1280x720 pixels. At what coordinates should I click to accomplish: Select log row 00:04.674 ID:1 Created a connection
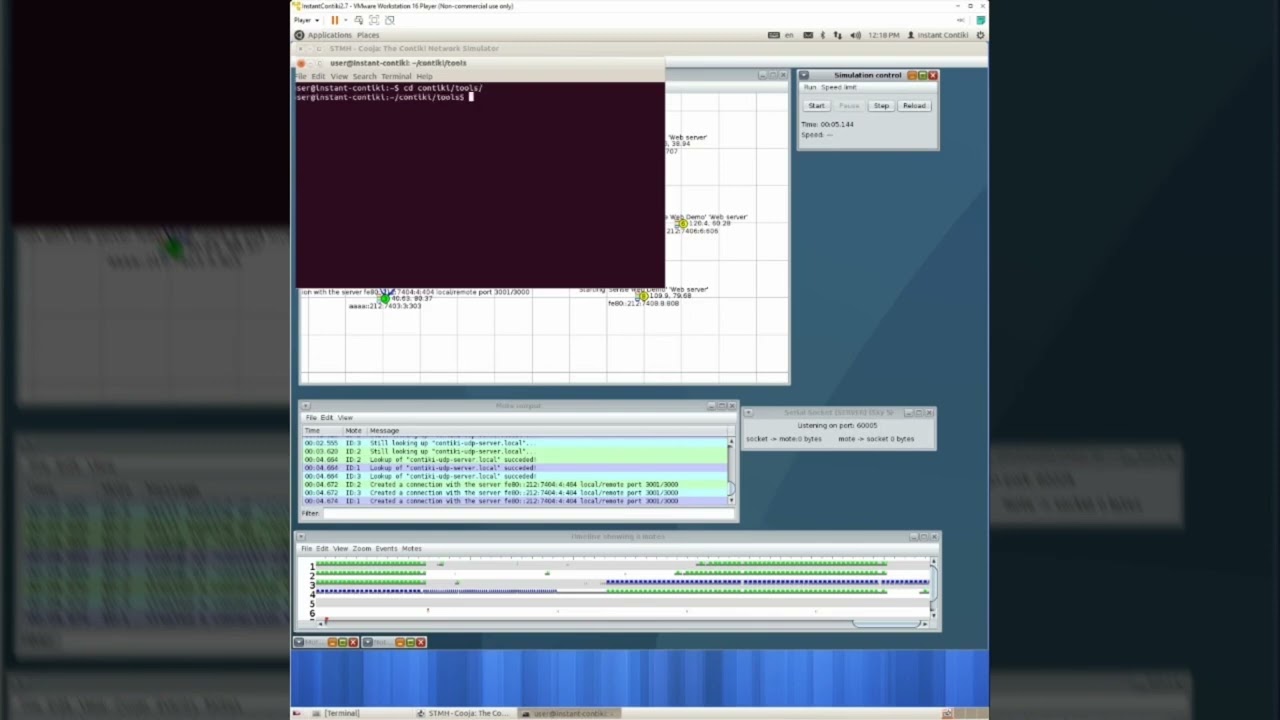[516, 501]
